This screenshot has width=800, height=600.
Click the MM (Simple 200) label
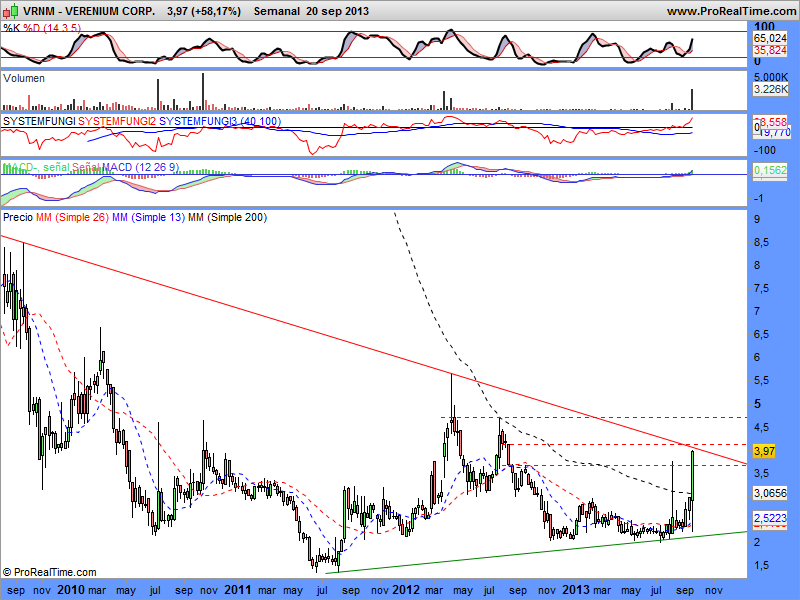(x=227, y=217)
